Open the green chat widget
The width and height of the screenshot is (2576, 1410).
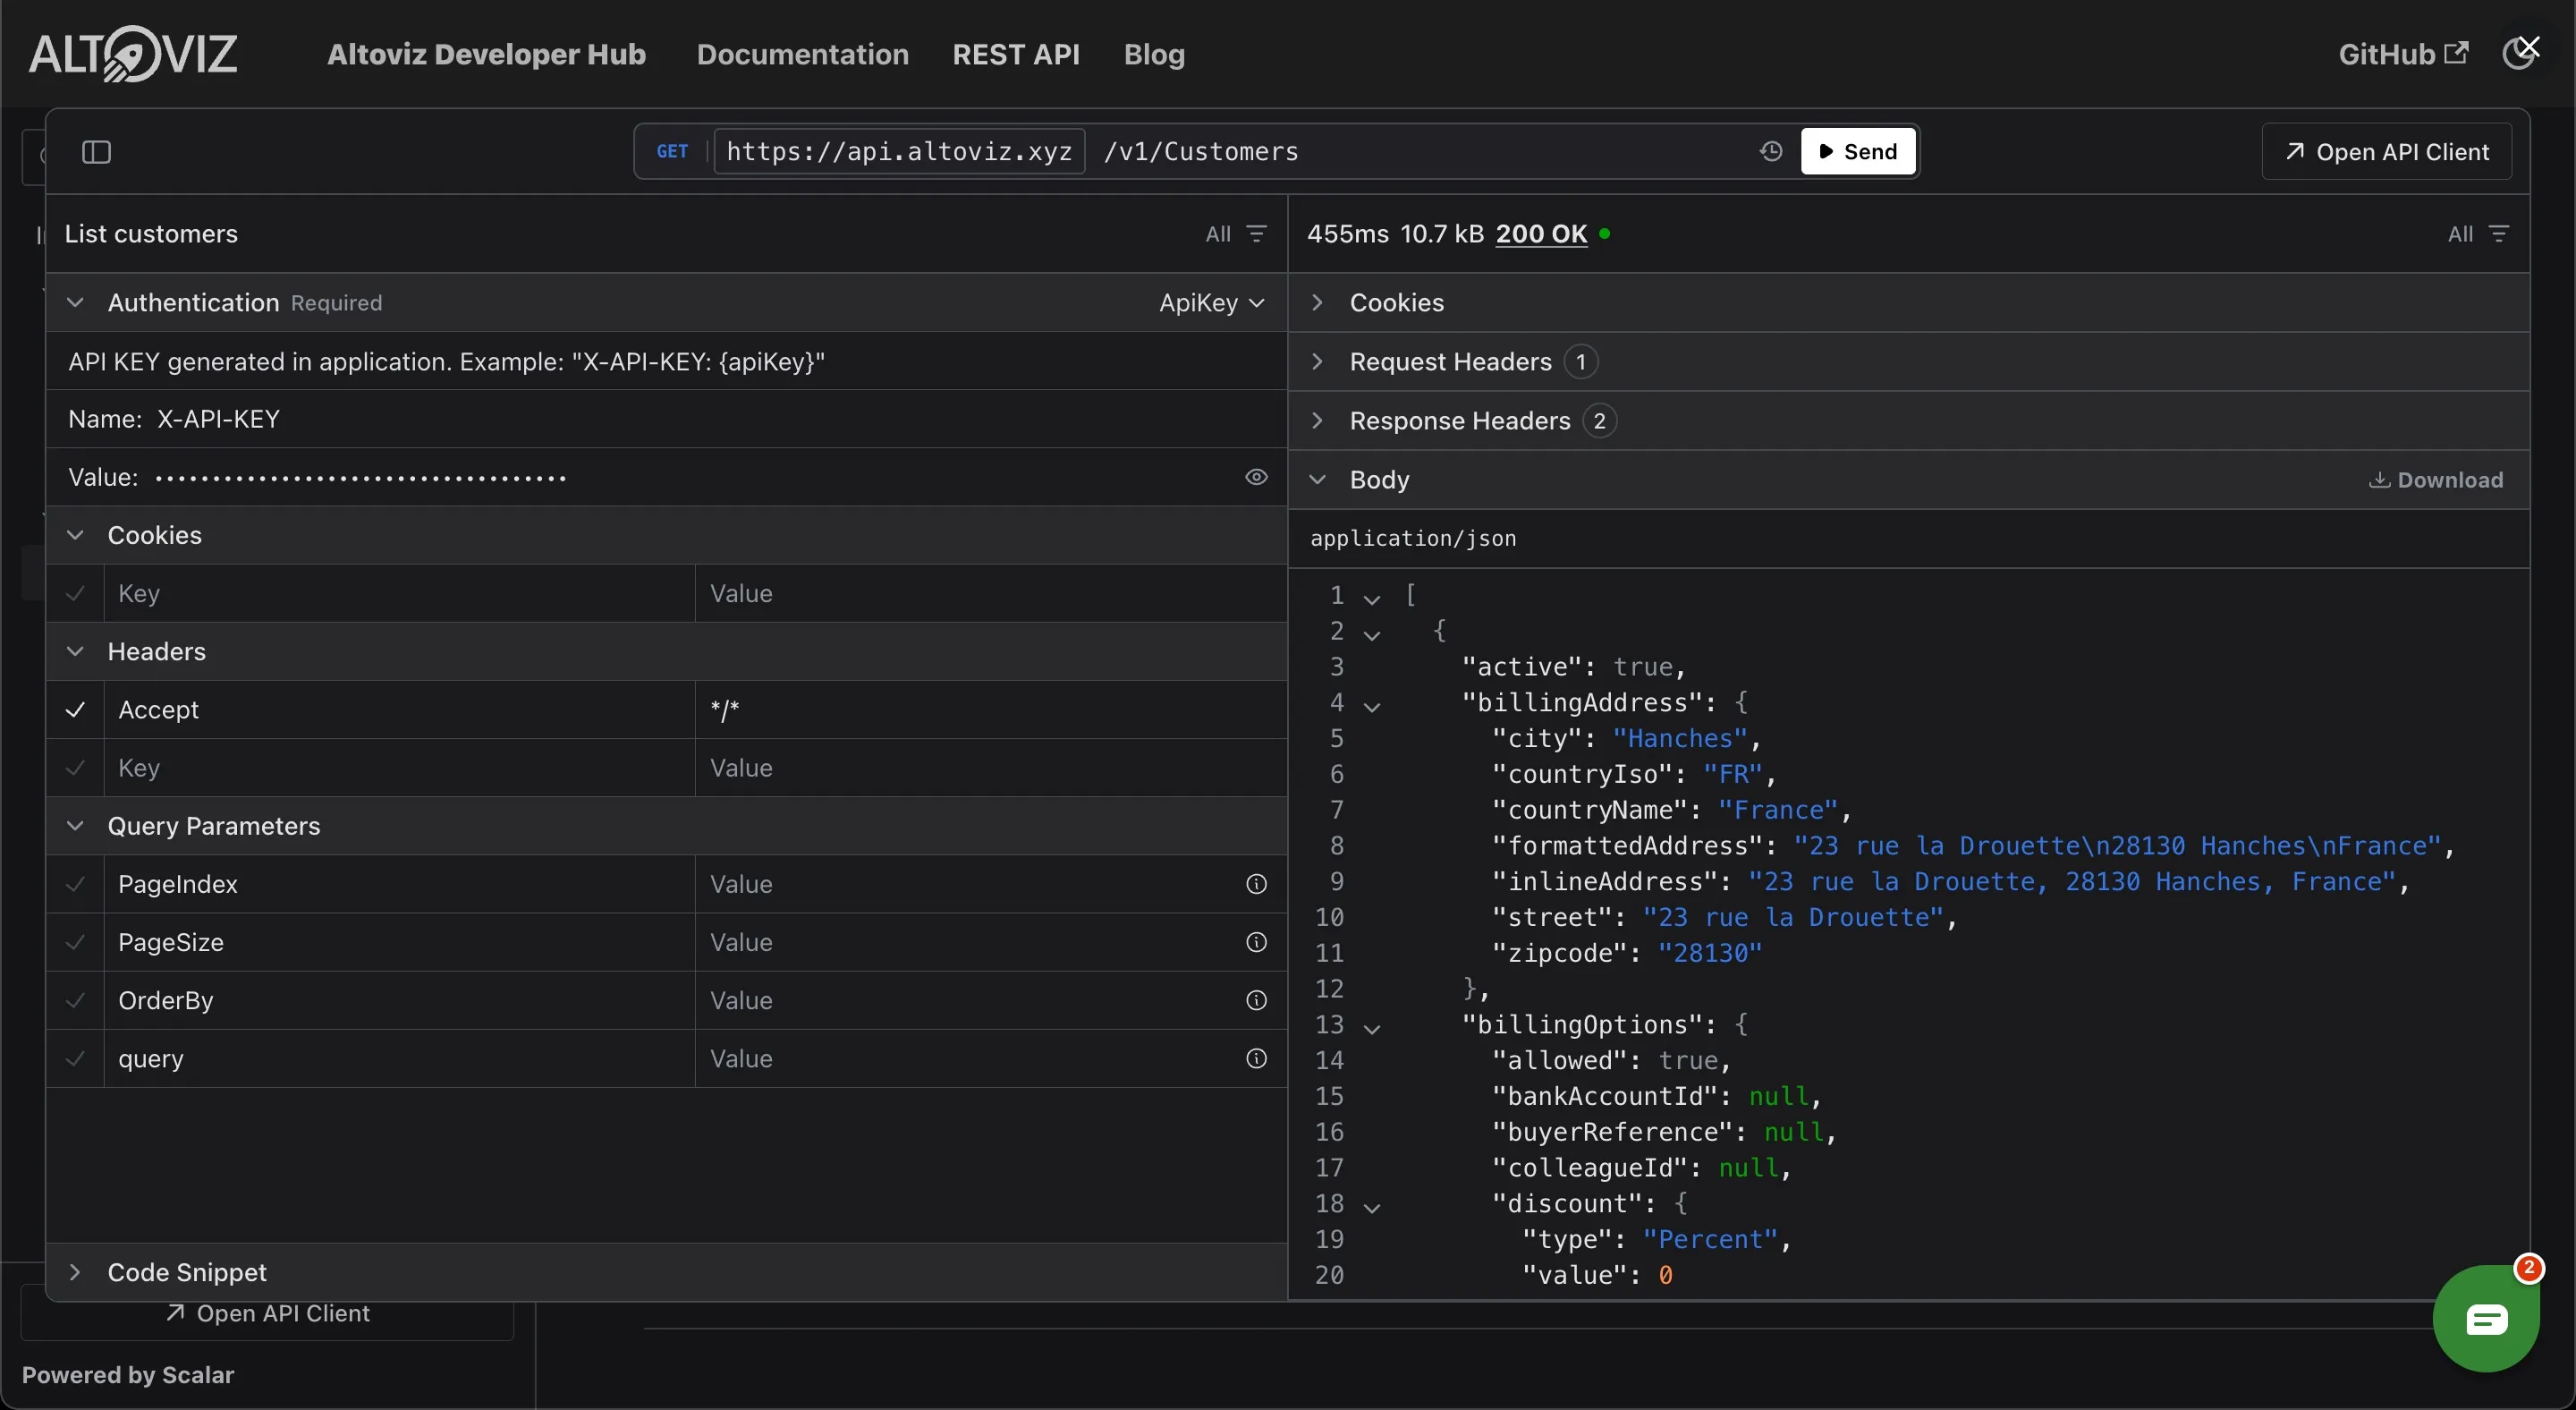pos(2486,1319)
